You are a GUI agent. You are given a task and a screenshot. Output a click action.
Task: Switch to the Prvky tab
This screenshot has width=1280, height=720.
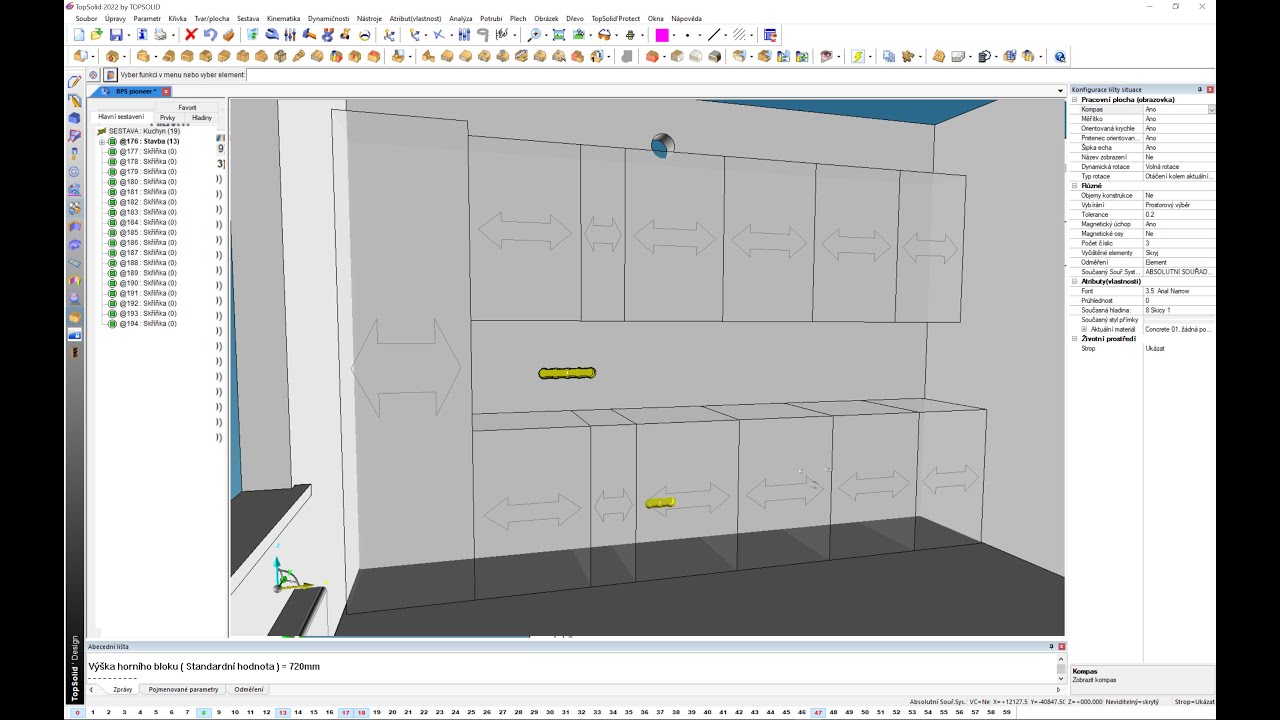(167, 118)
